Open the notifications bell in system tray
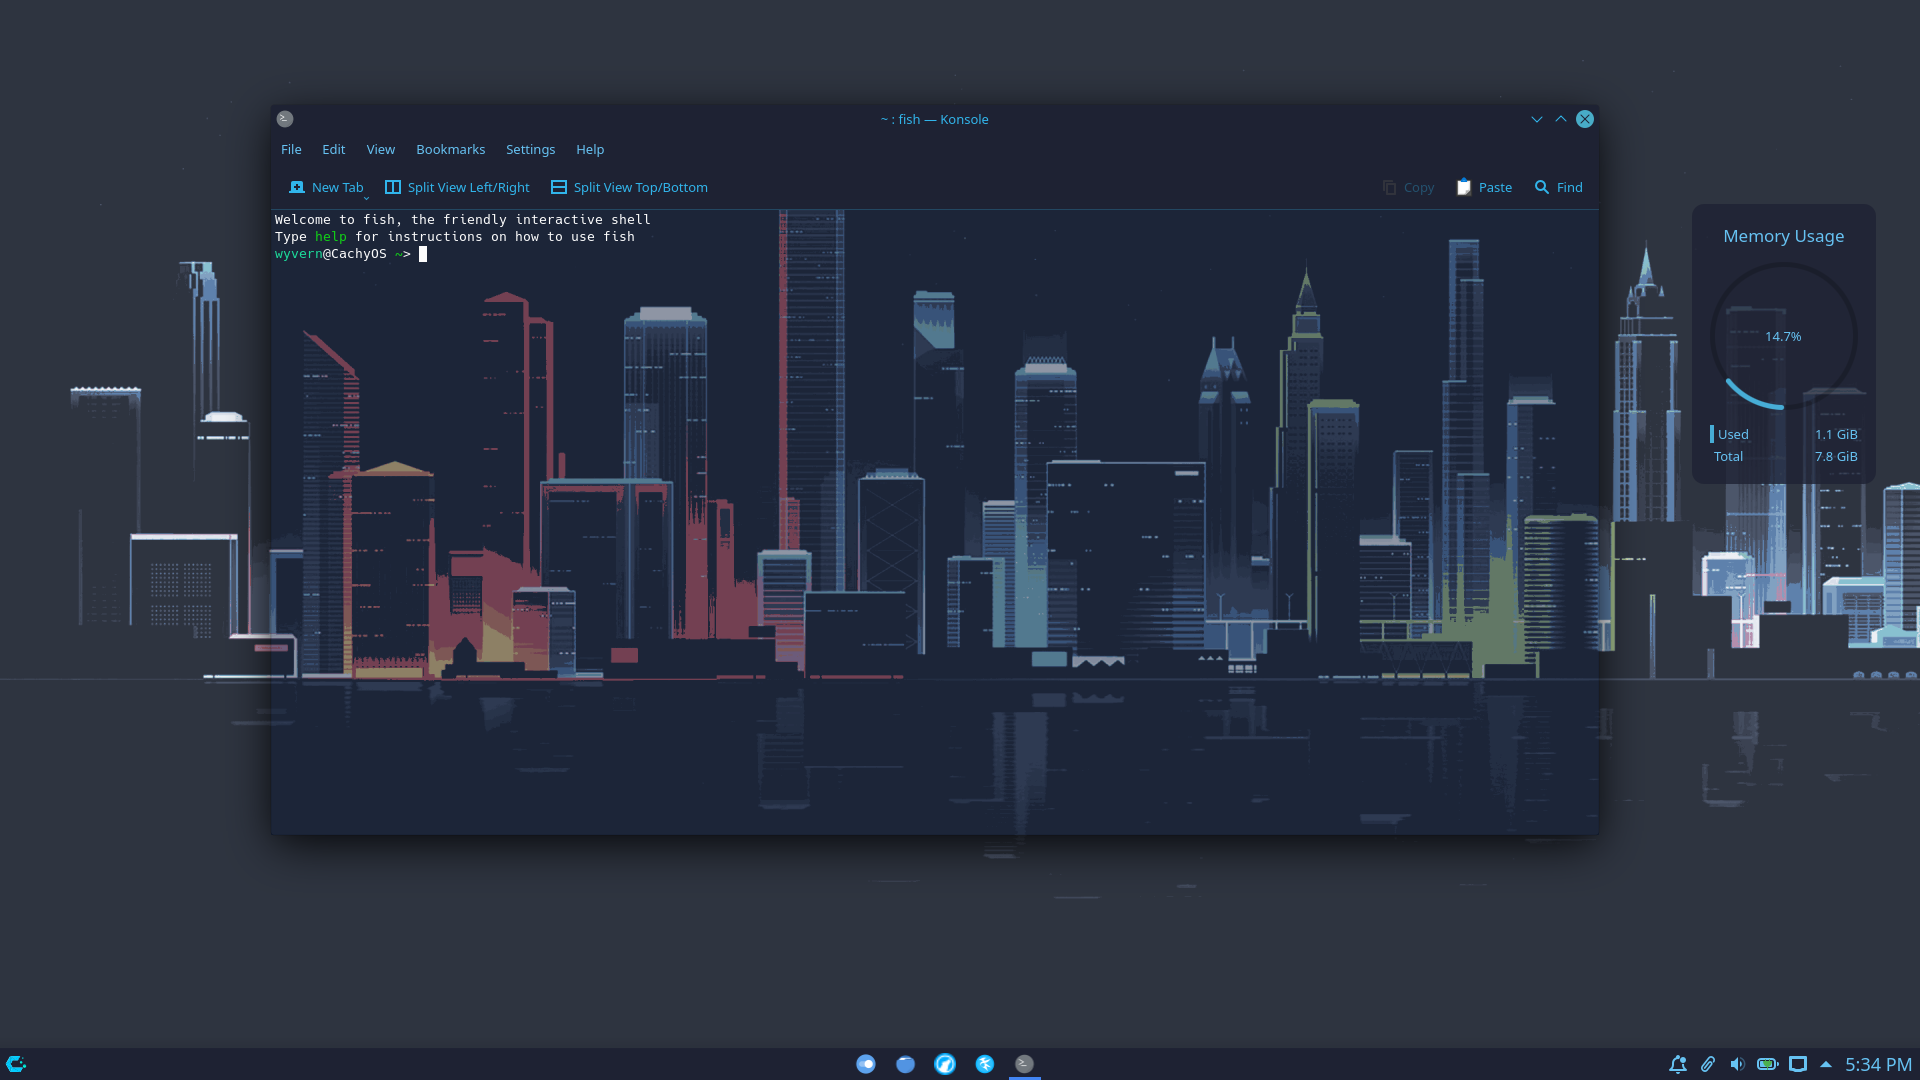Viewport: 1920px width, 1080px height. coord(1678,1064)
